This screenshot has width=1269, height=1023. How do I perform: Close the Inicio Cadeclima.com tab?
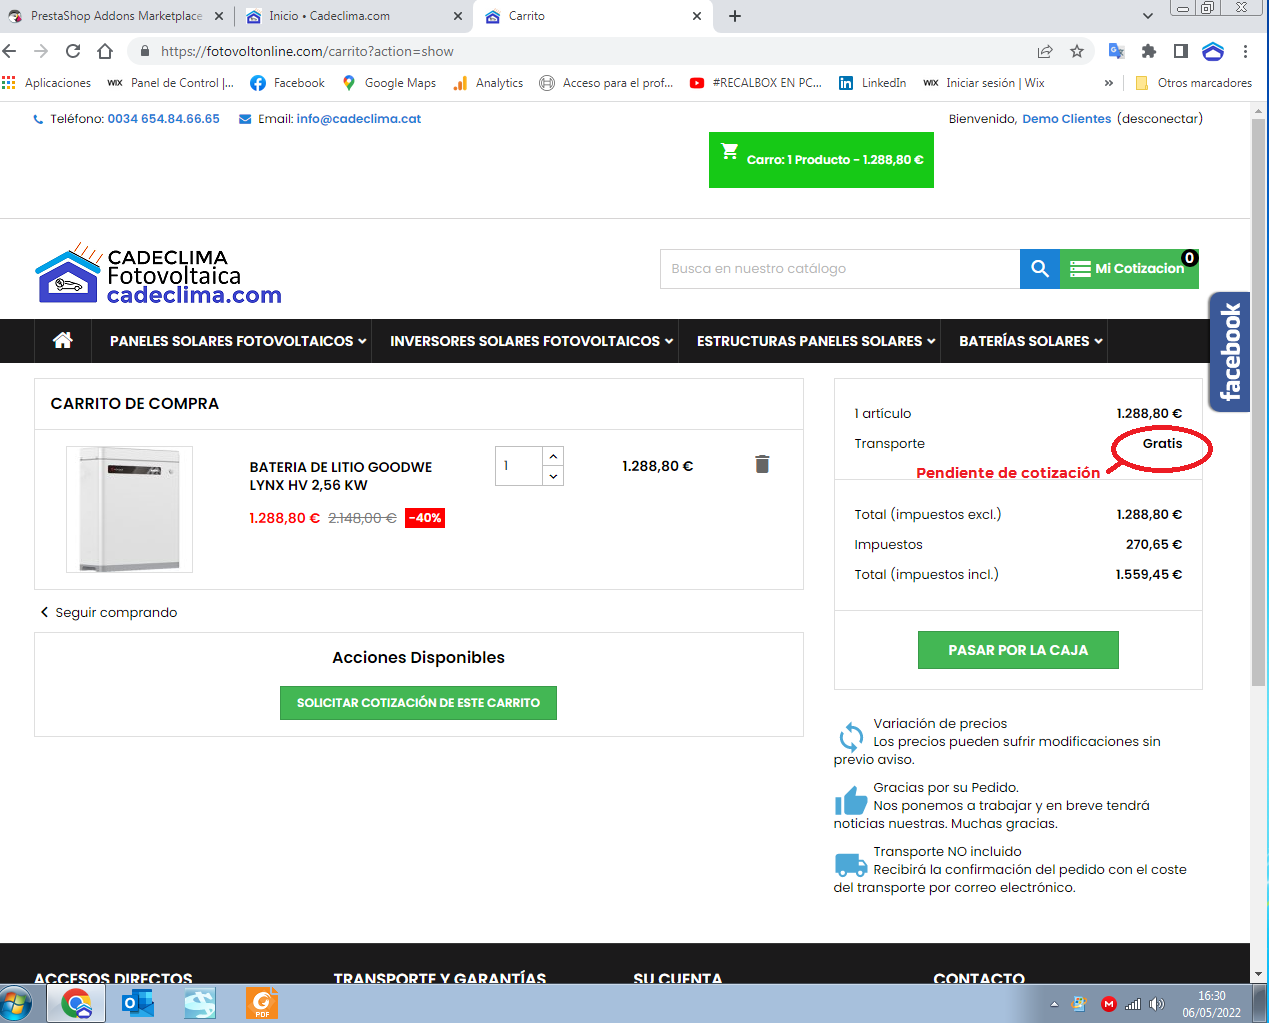click(x=458, y=16)
